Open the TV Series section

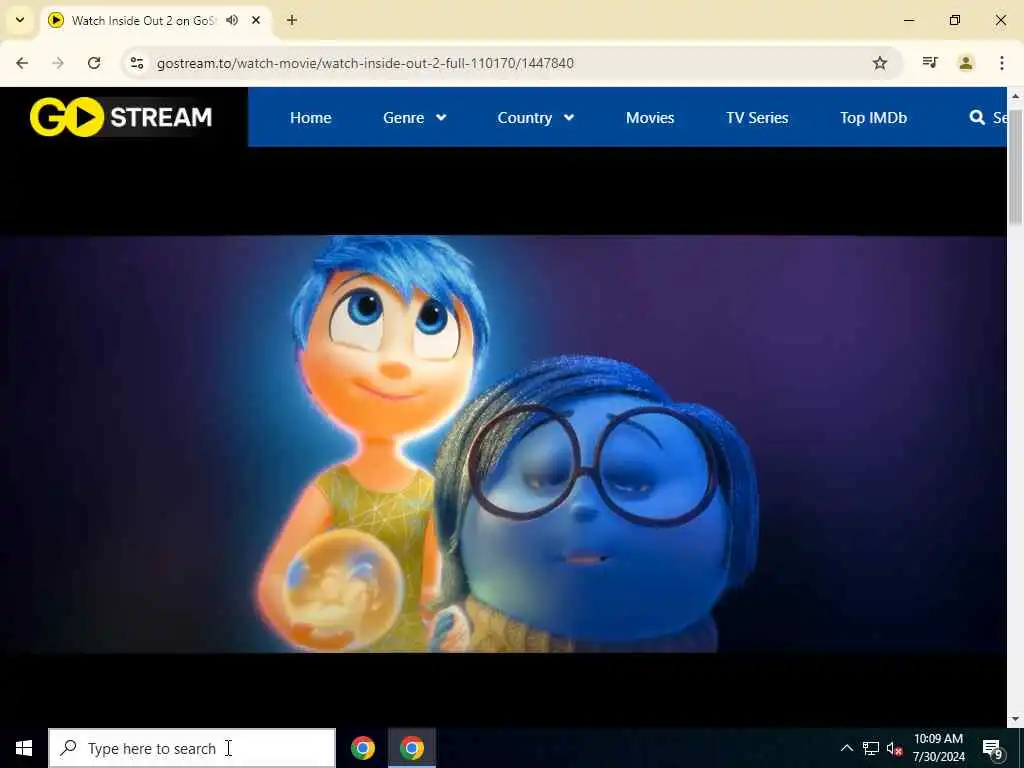757,118
